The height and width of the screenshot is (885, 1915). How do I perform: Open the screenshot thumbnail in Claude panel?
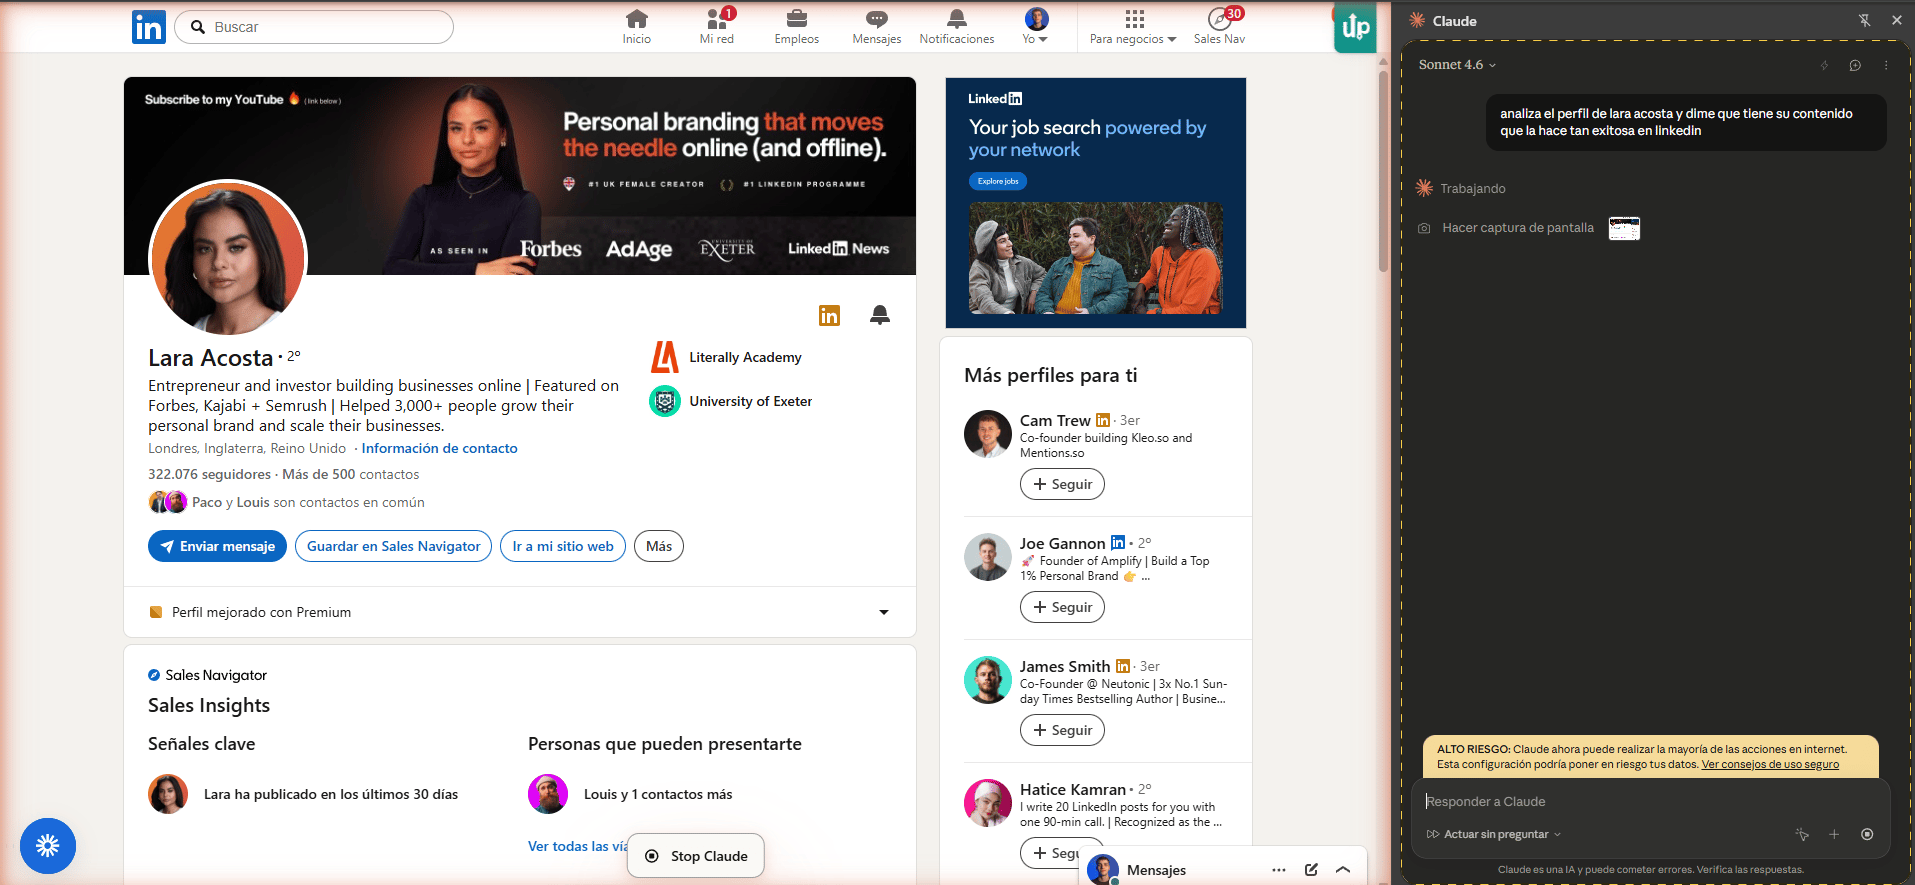[x=1624, y=228]
